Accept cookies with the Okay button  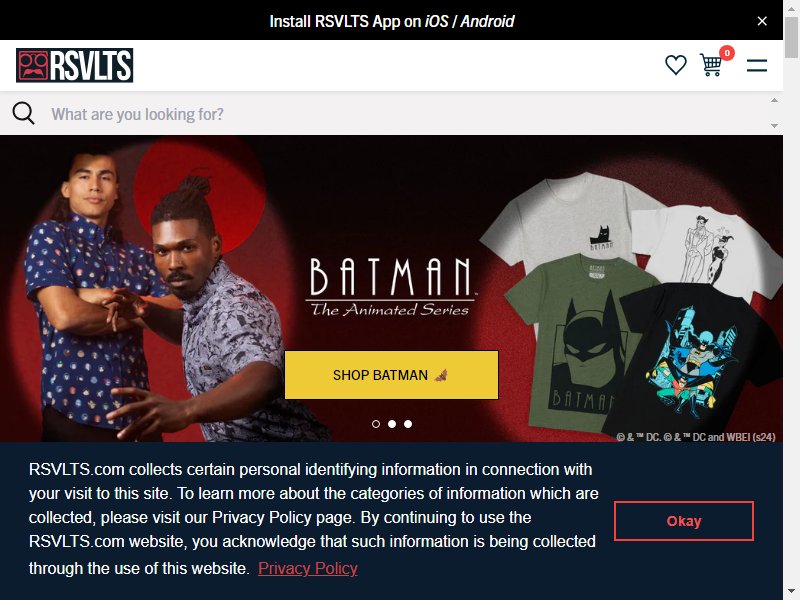684,521
